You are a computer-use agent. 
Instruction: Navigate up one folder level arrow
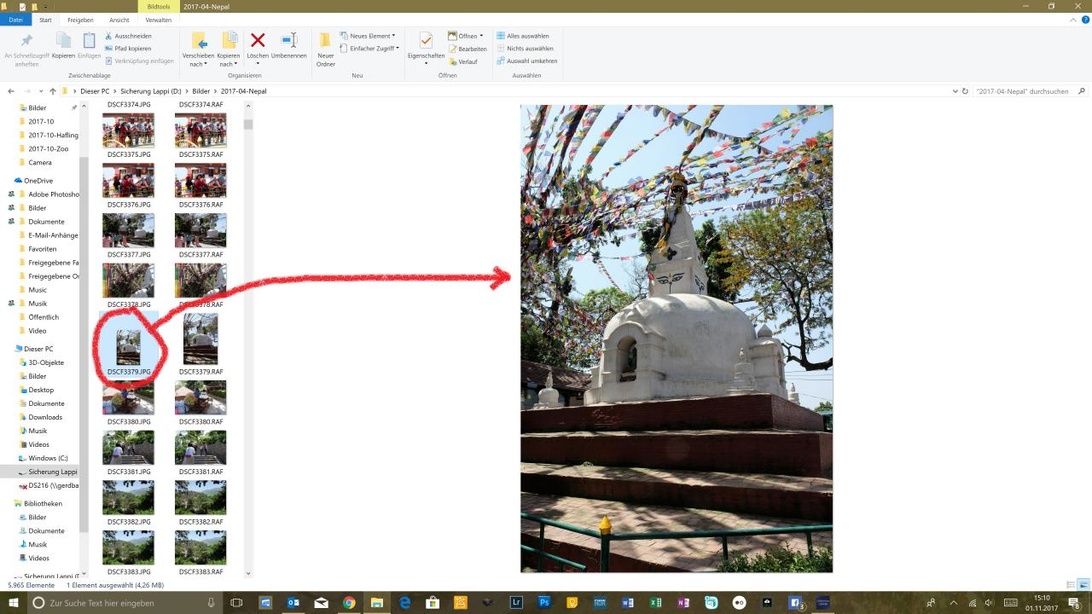coord(53,91)
